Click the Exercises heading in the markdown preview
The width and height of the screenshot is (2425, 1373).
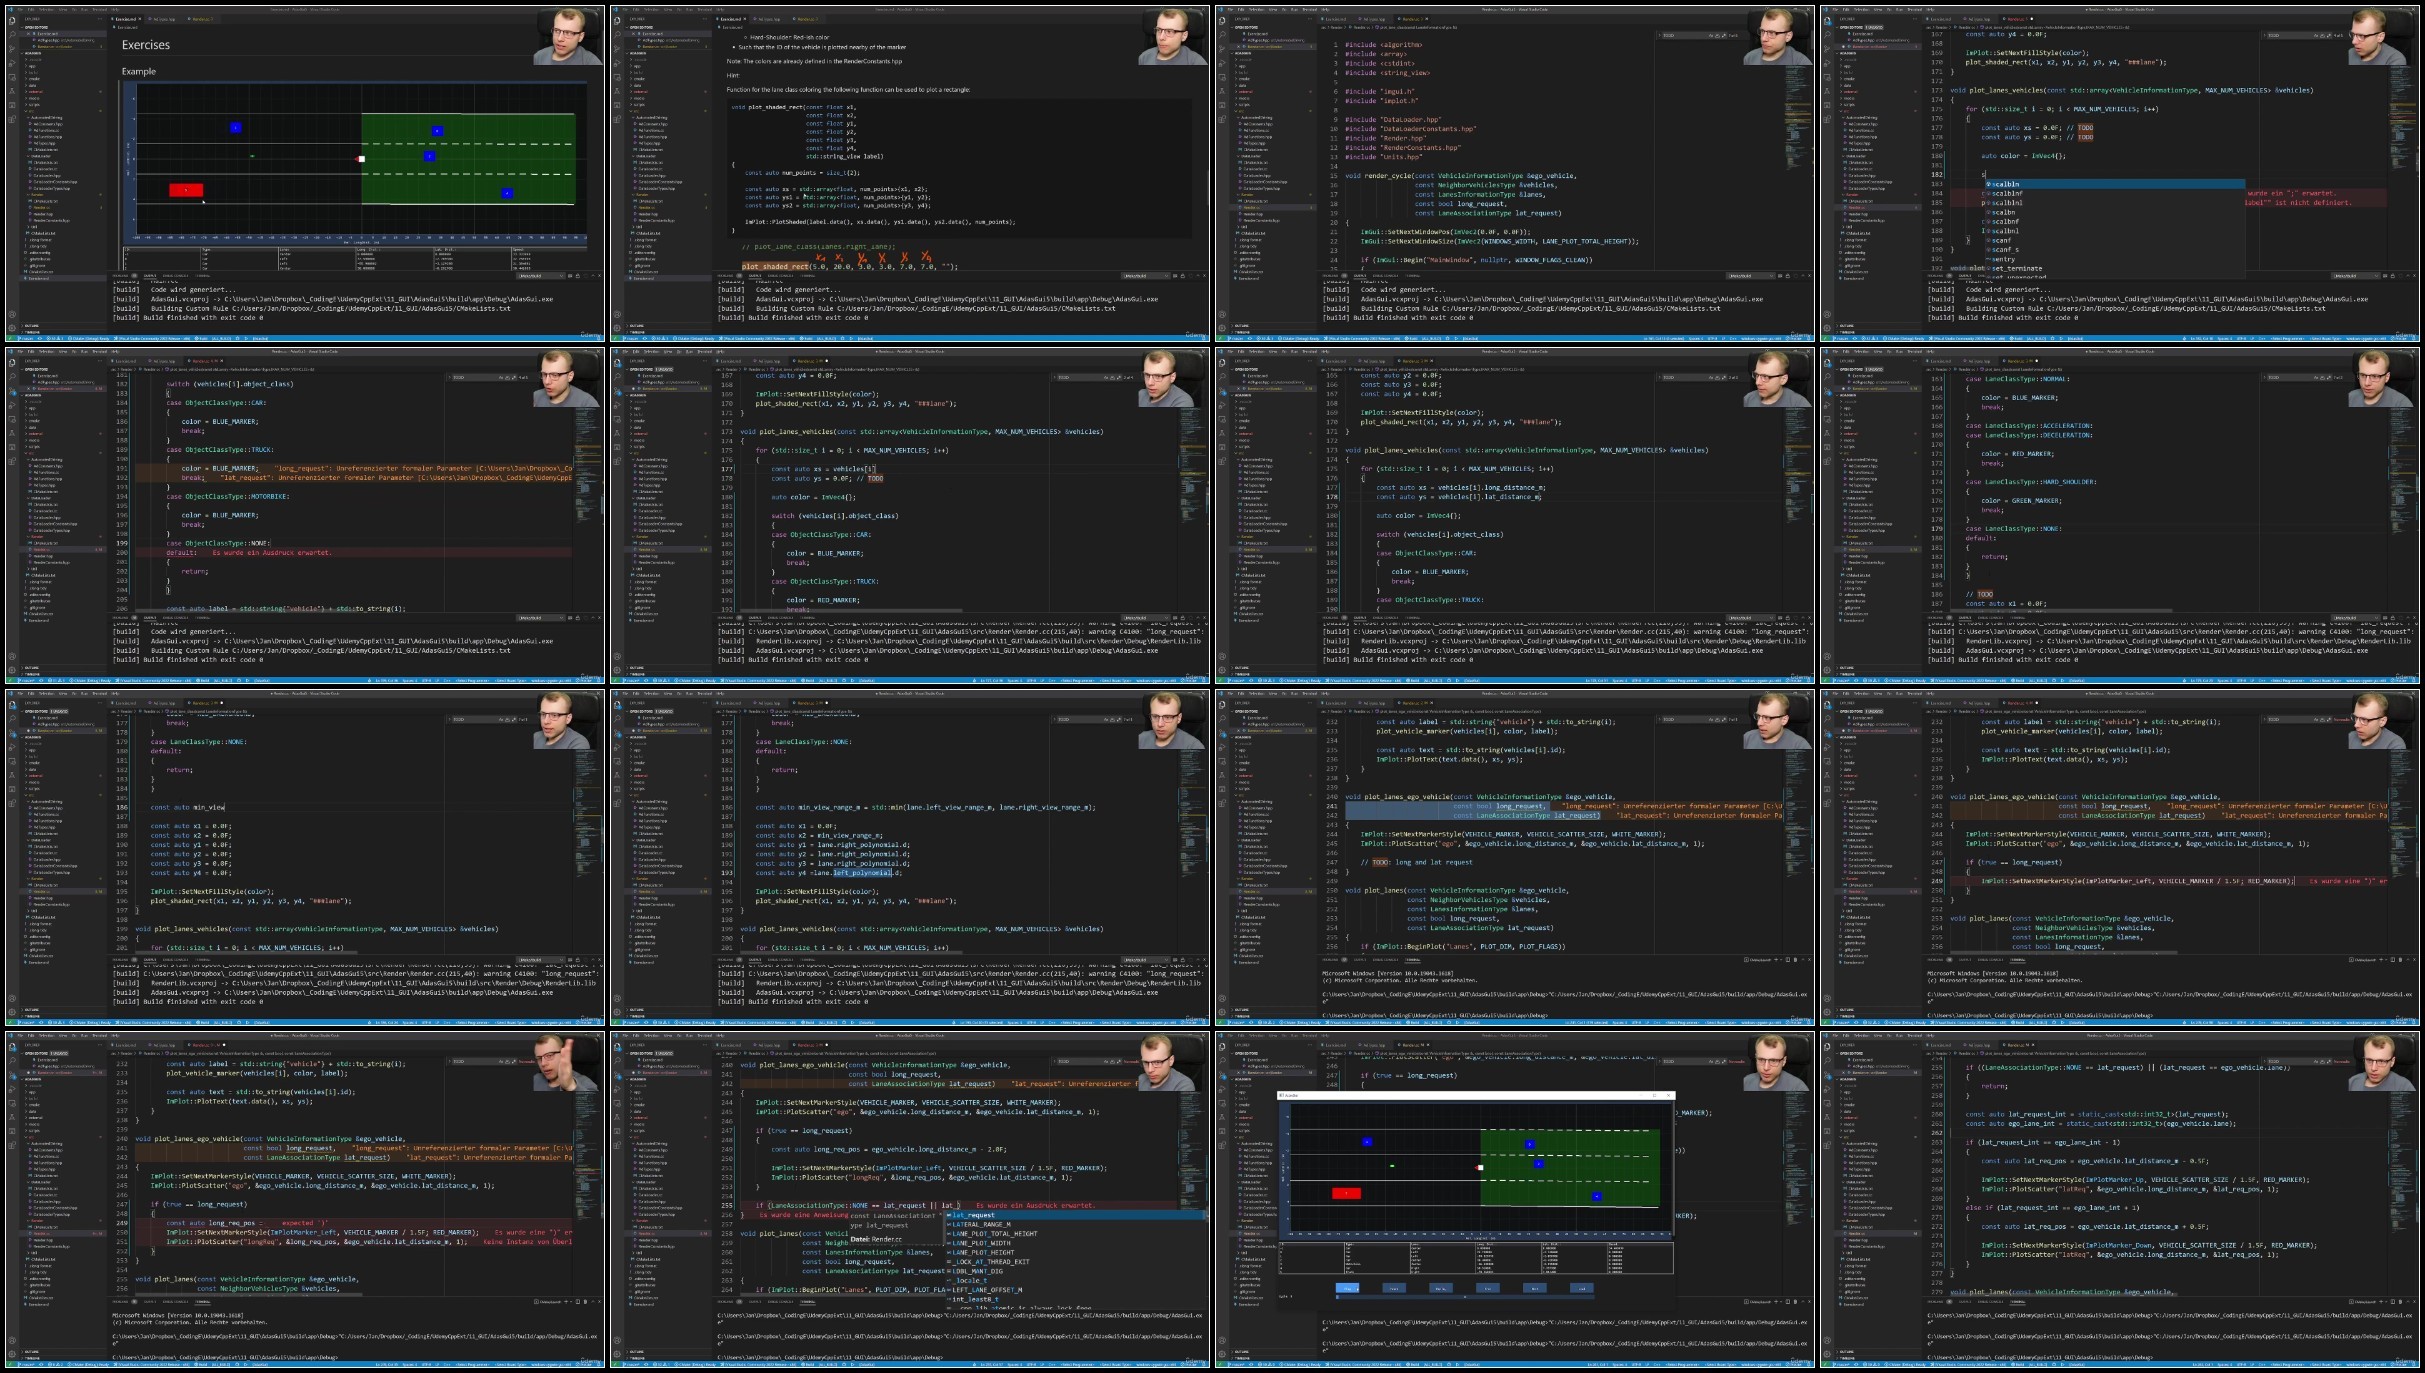tap(146, 45)
